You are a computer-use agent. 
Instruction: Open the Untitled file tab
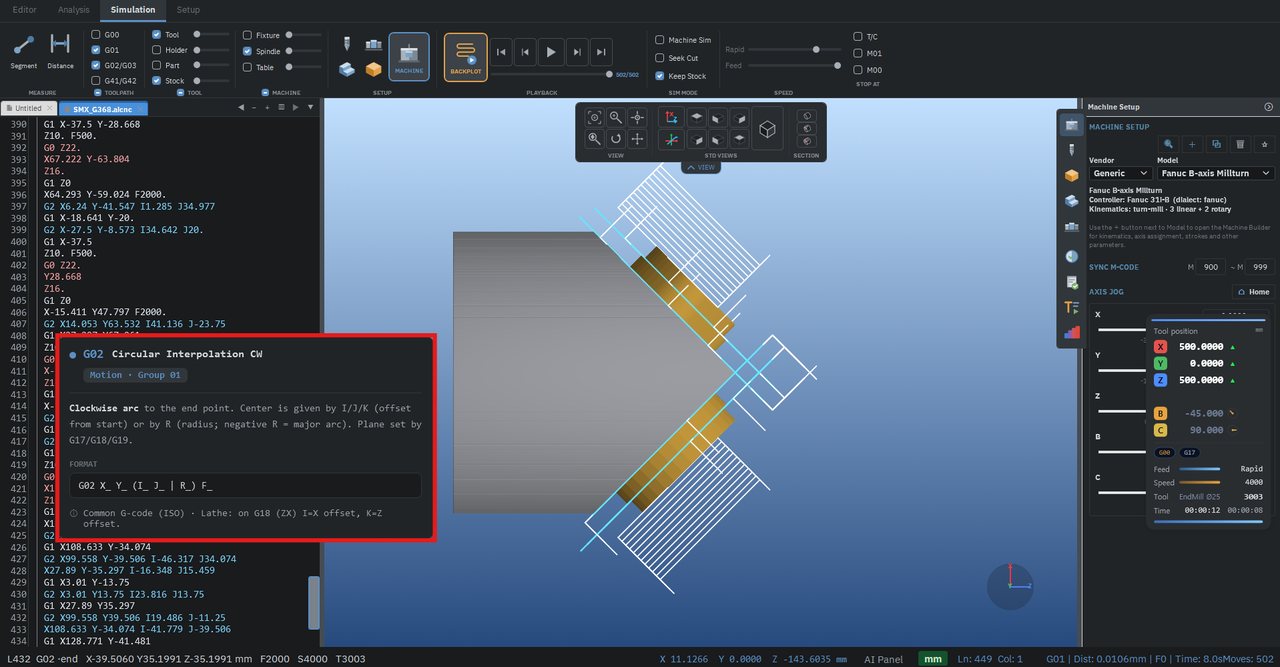[x=27, y=108]
